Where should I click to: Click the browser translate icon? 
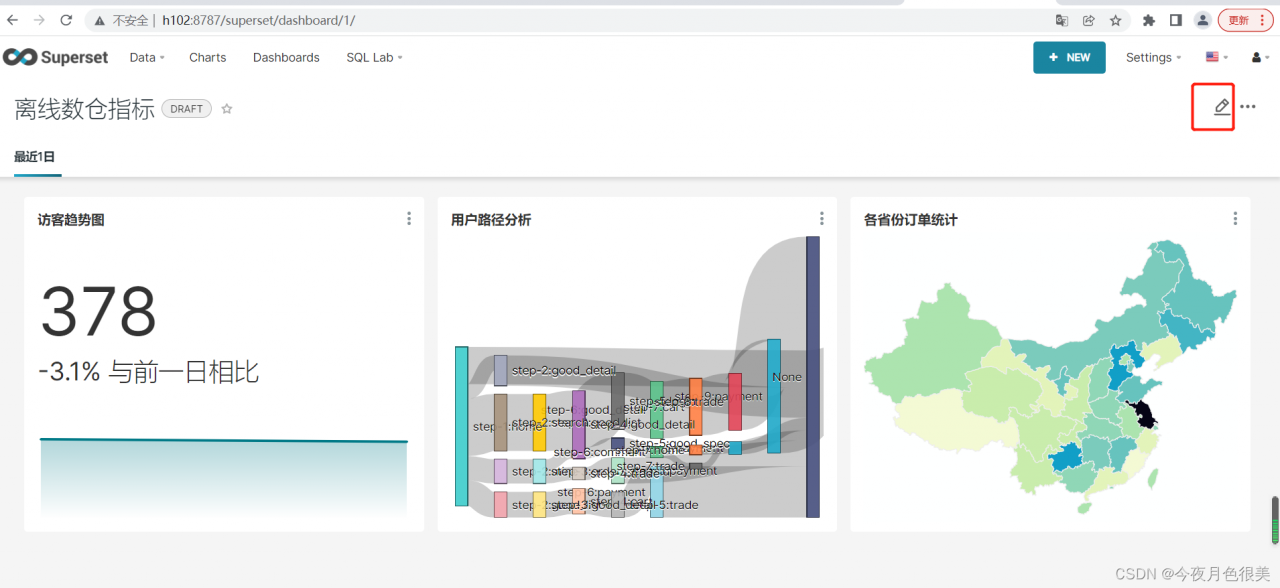(x=1061, y=19)
